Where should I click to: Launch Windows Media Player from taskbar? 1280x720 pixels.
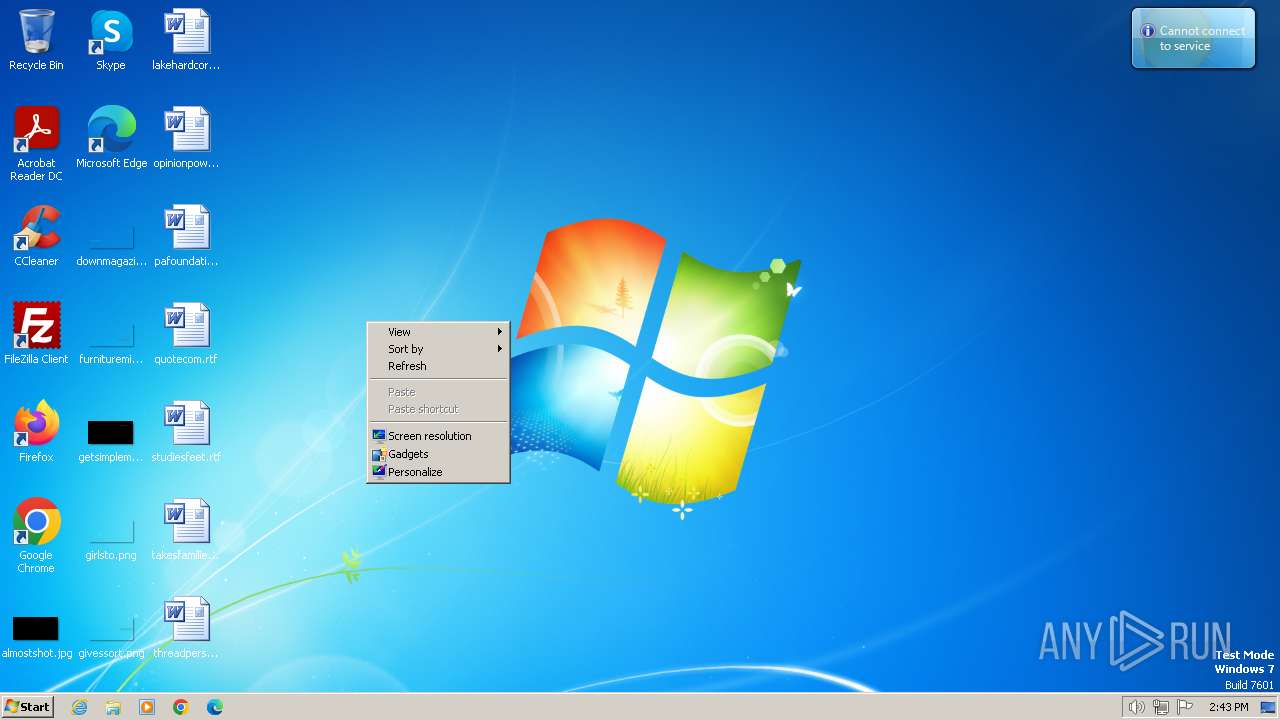point(147,707)
